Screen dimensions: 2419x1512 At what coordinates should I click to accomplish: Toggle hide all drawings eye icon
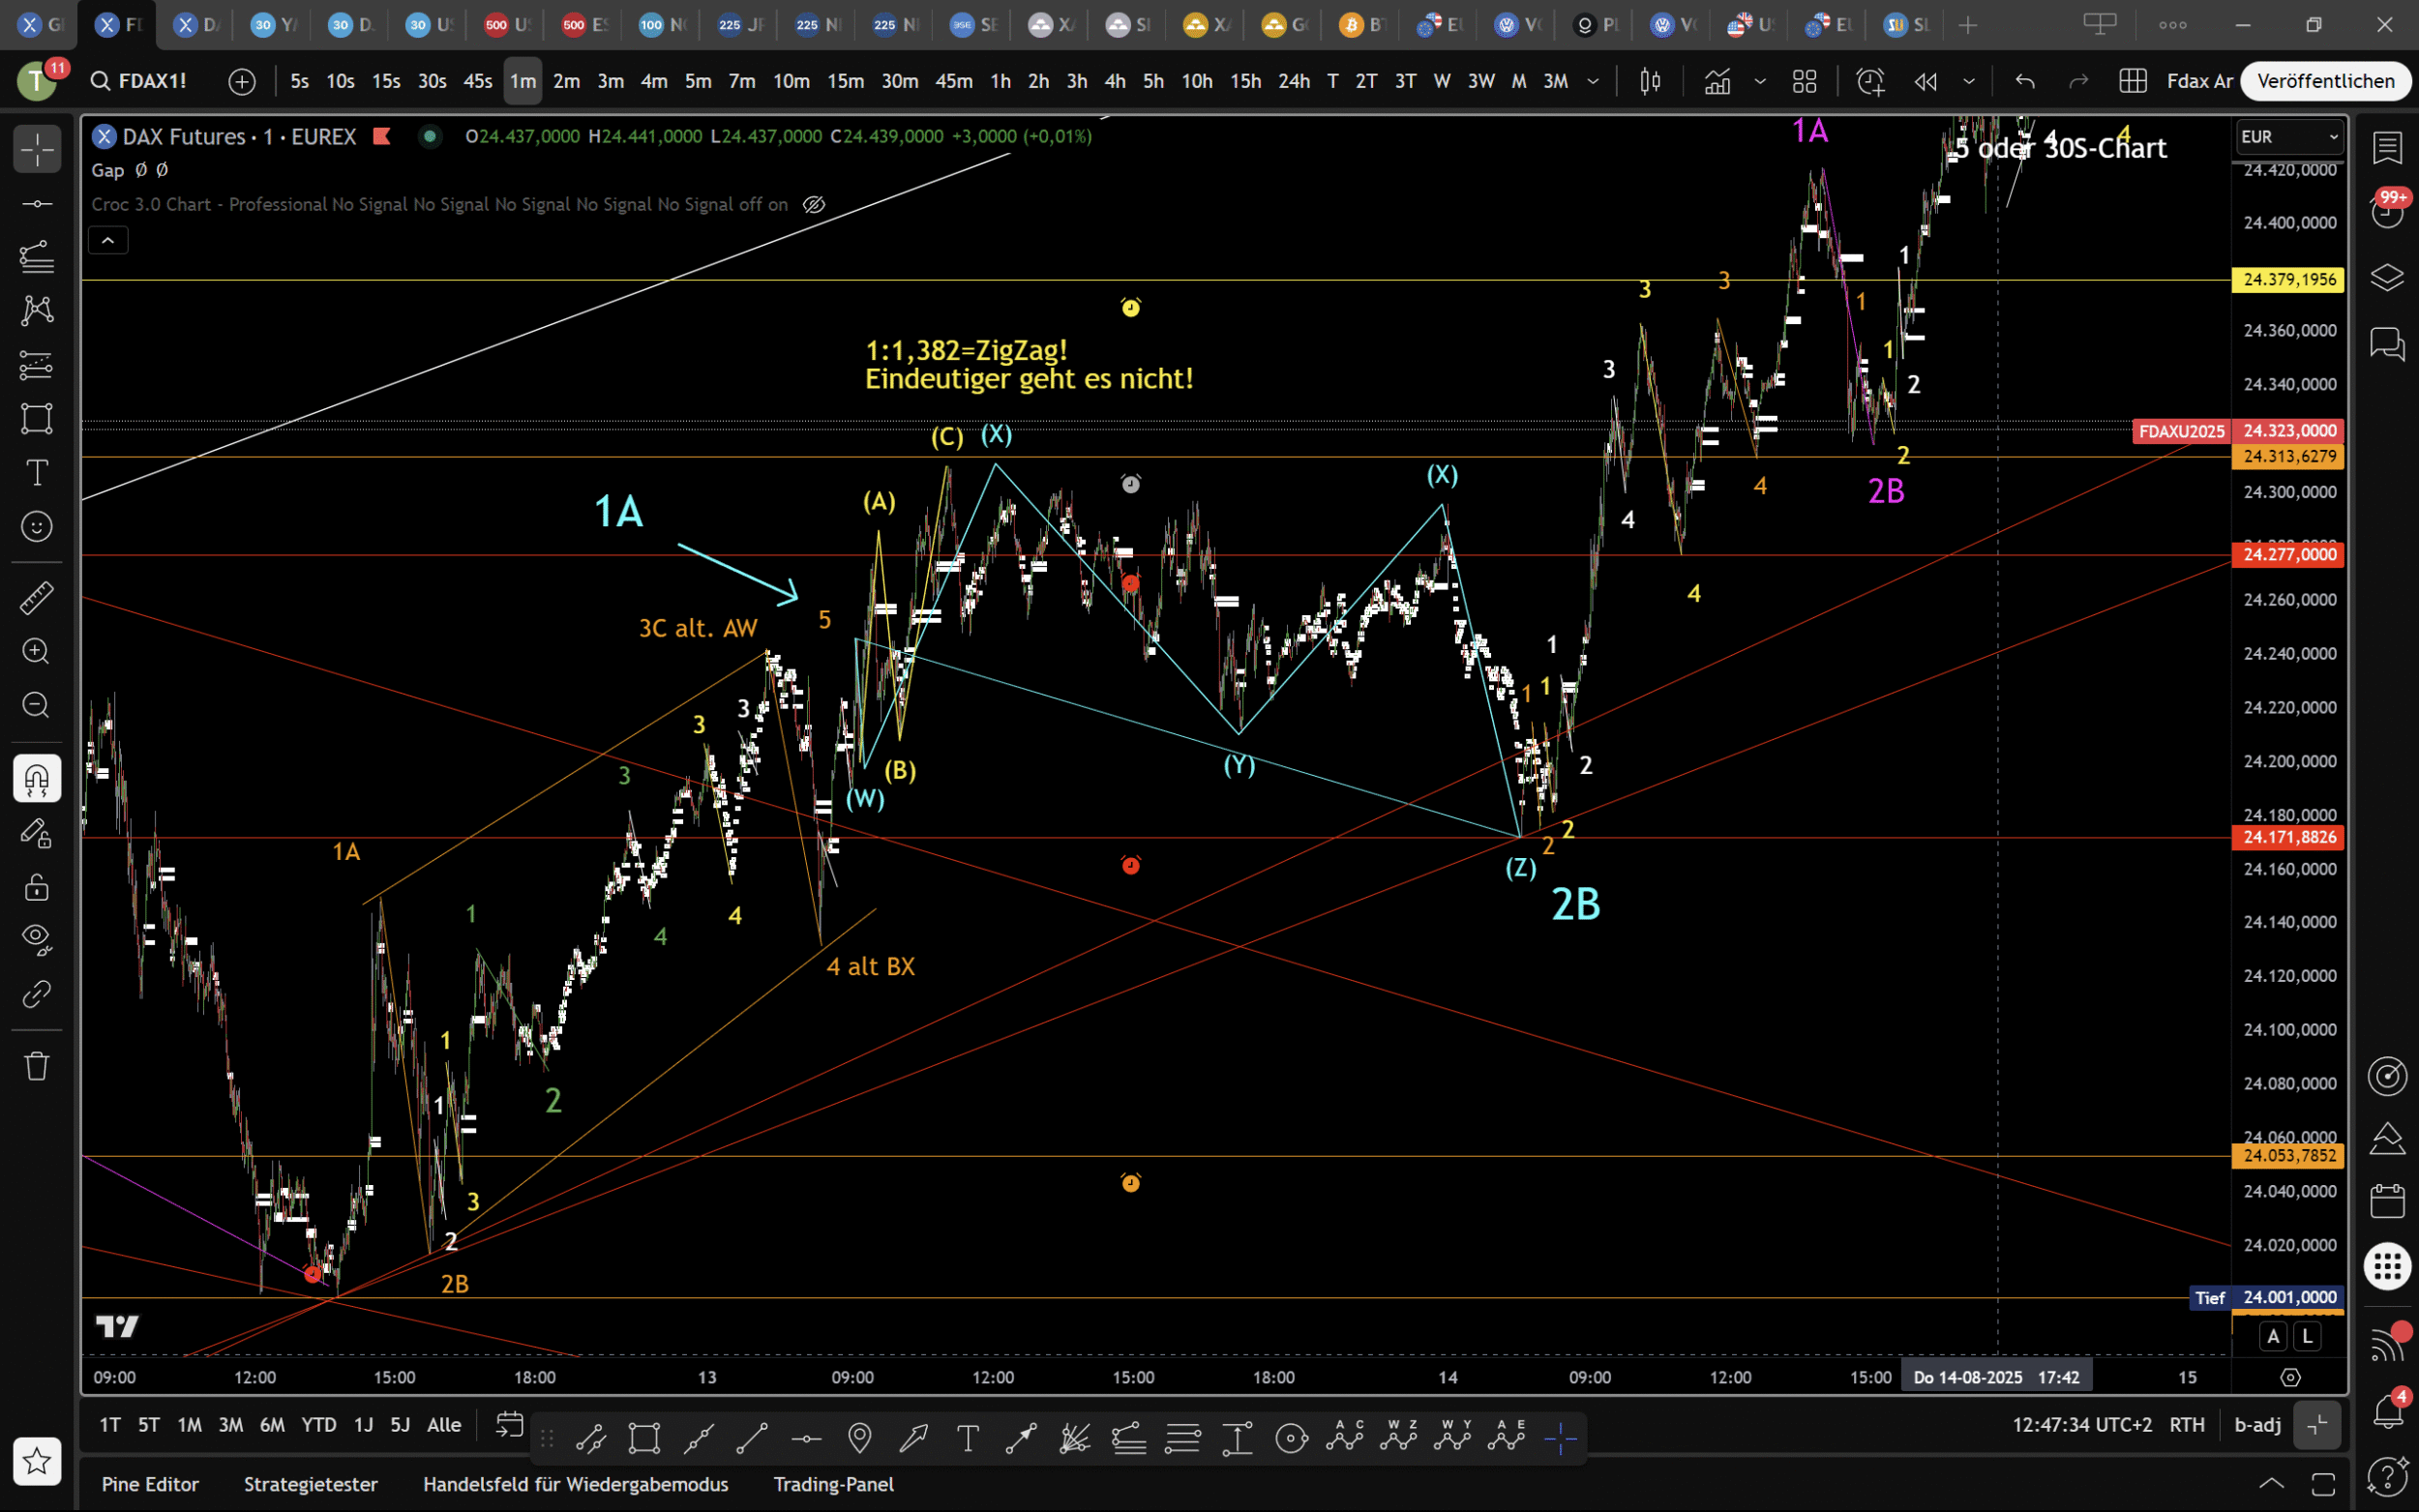pyautogui.click(x=37, y=937)
